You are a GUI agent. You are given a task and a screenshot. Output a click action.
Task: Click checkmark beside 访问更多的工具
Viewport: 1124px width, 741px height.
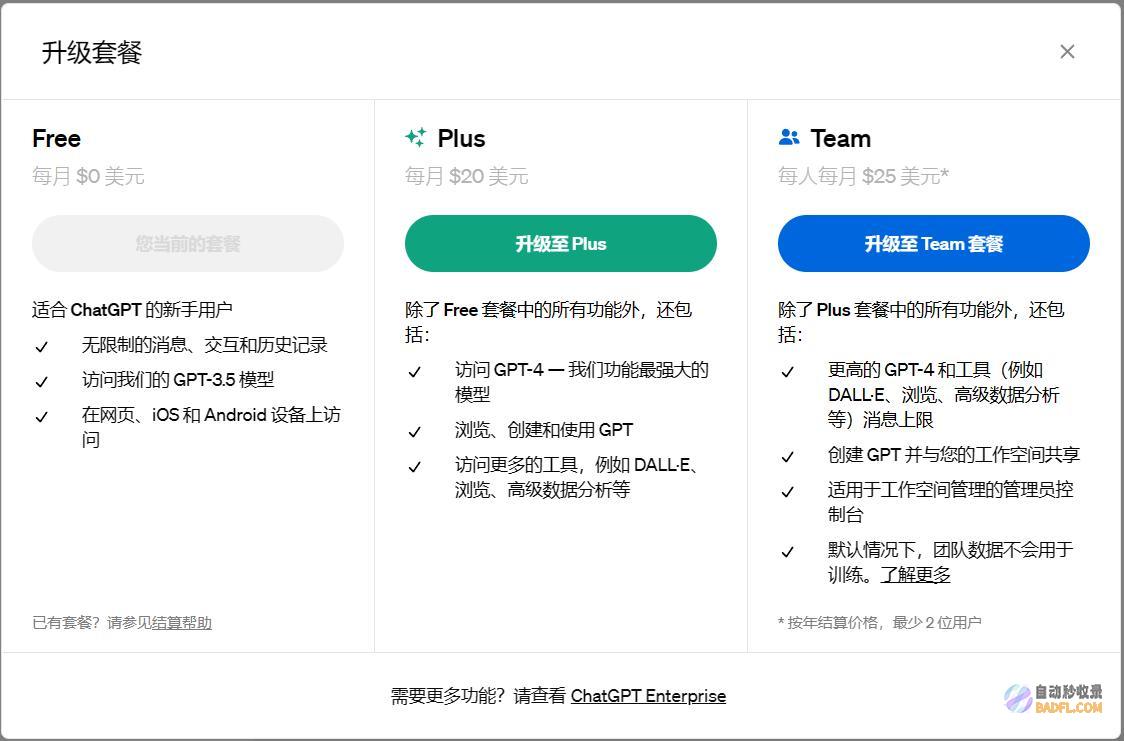pyautogui.click(x=414, y=467)
